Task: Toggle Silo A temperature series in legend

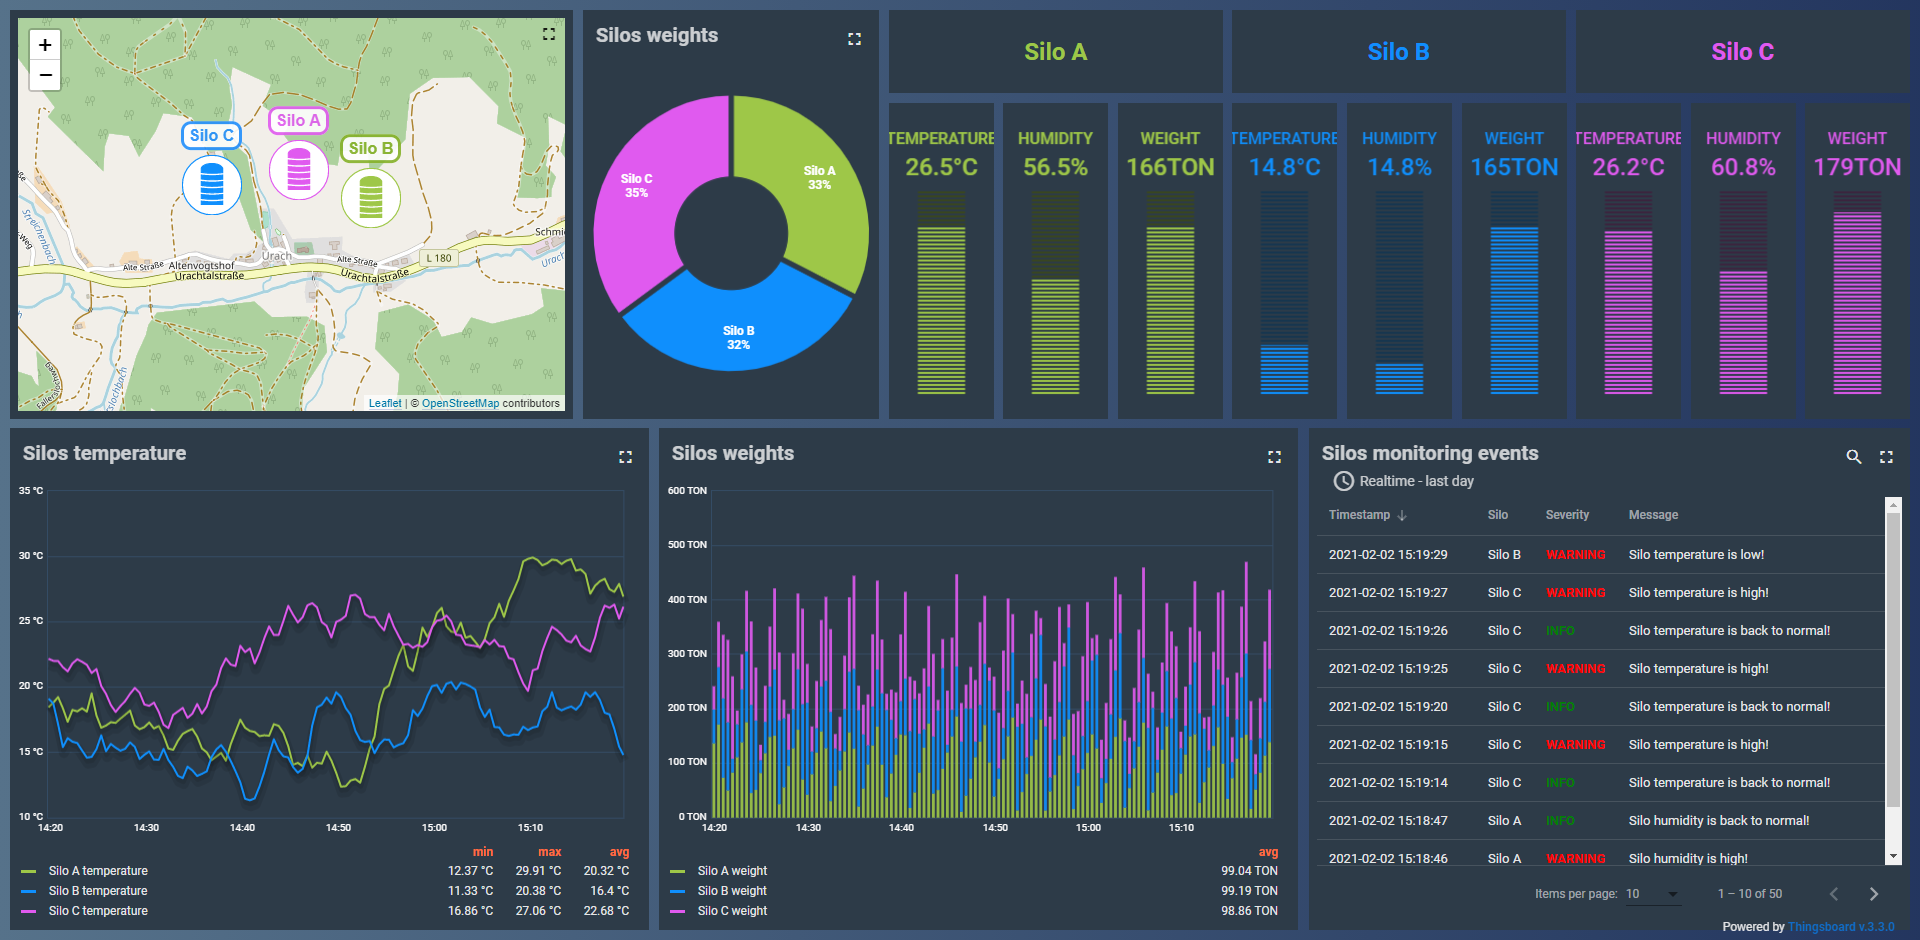Action: [x=98, y=871]
